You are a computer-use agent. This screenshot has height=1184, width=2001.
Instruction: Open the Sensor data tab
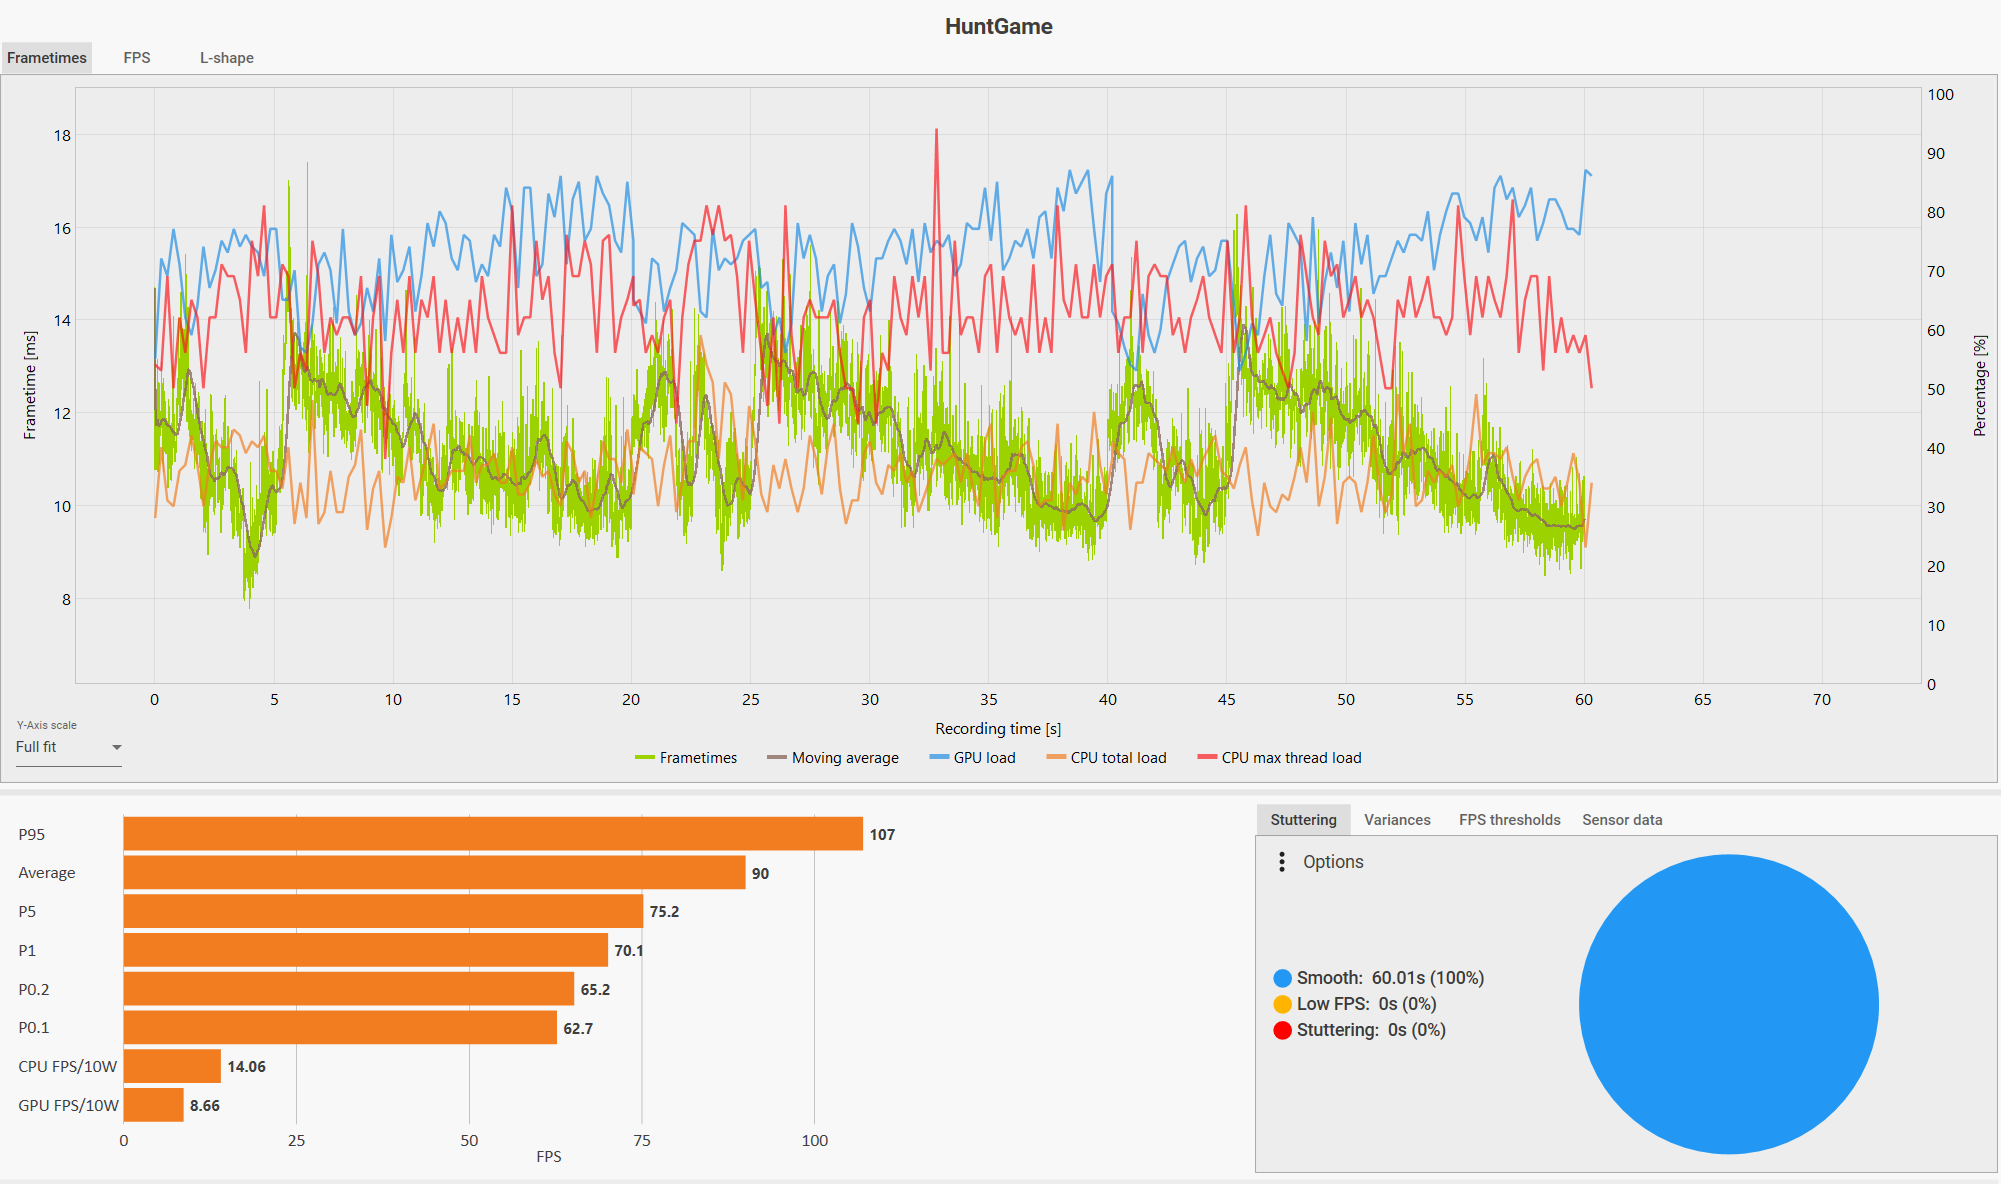pyautogui.click(x=1622, y=820)
